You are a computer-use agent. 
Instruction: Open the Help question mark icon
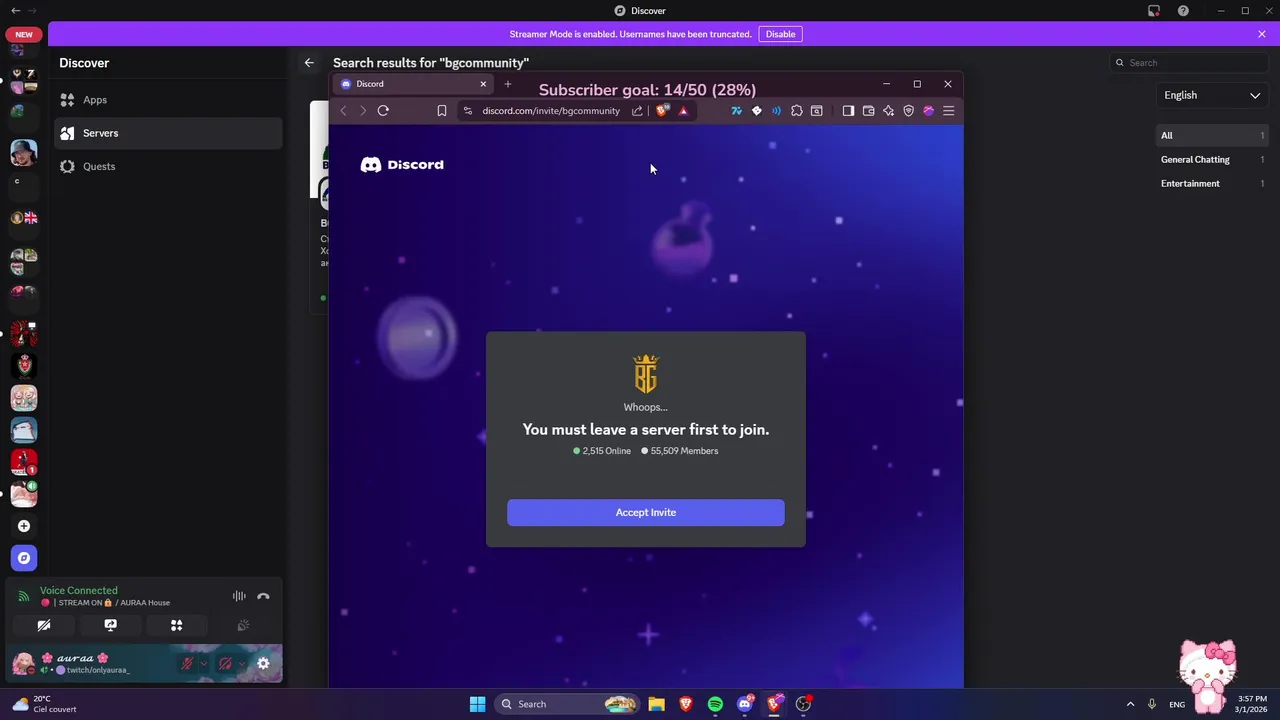point(1184,11)
